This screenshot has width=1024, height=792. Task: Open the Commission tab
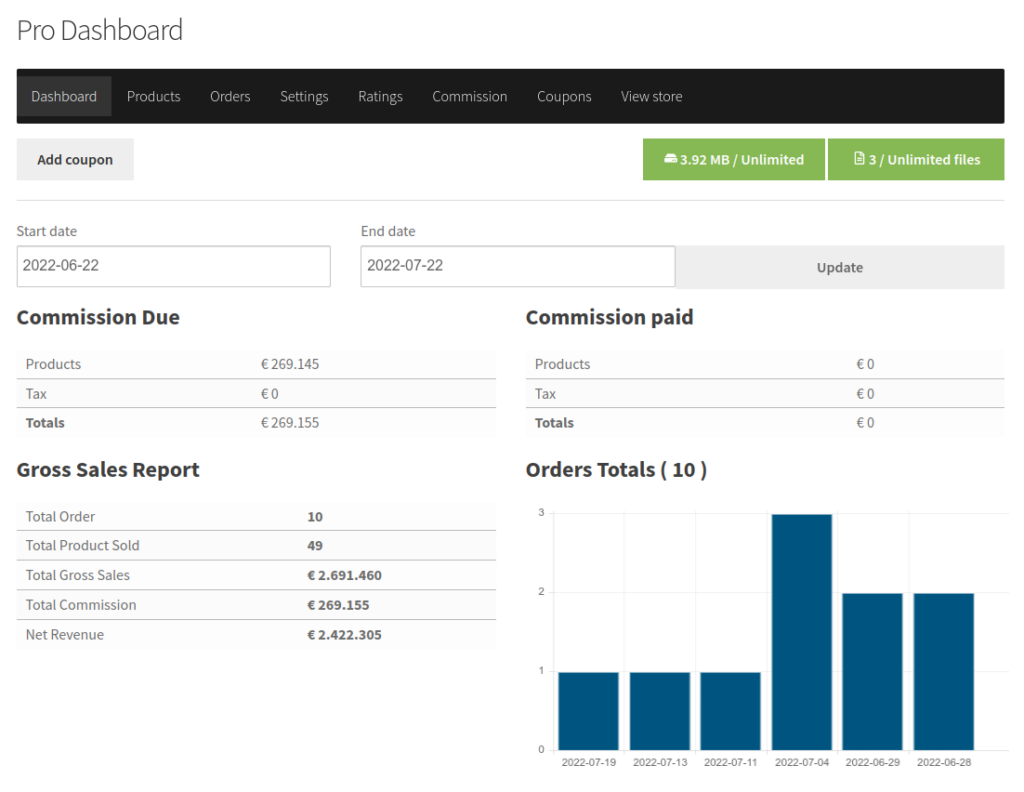click(470, 96)
